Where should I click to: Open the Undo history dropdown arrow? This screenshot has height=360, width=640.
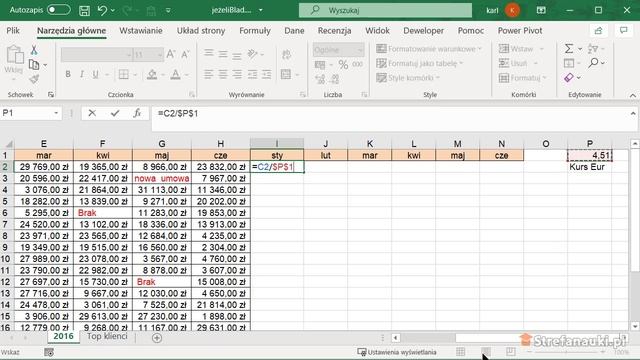click(x=113, y=10)
